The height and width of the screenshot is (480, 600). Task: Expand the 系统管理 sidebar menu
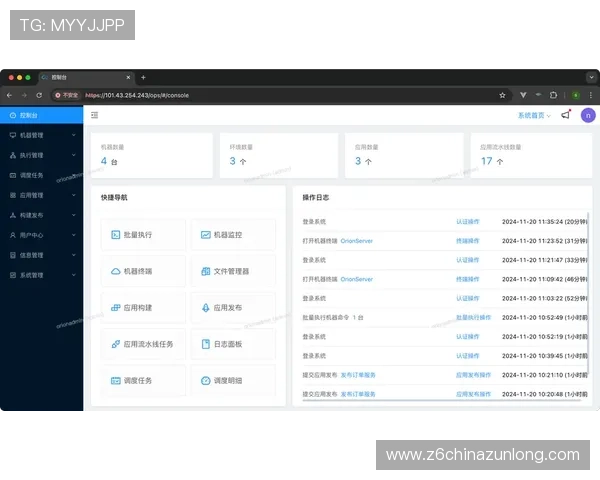42,275
